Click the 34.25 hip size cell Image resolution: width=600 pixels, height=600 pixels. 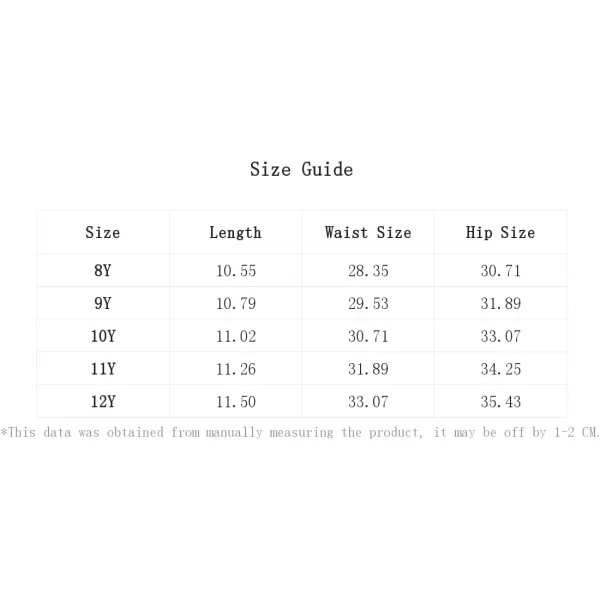point(501,369)
